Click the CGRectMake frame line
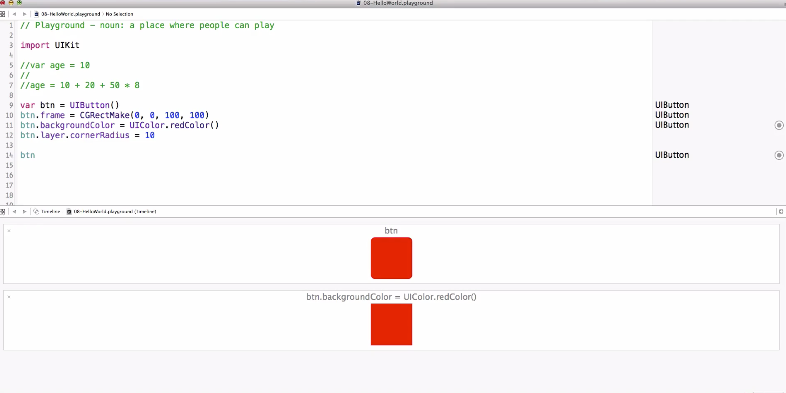 point(114,115)
